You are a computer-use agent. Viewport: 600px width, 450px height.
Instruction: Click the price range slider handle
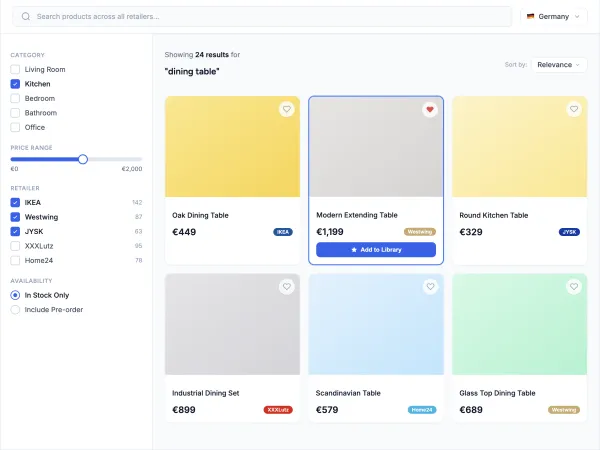click(83, 159)
